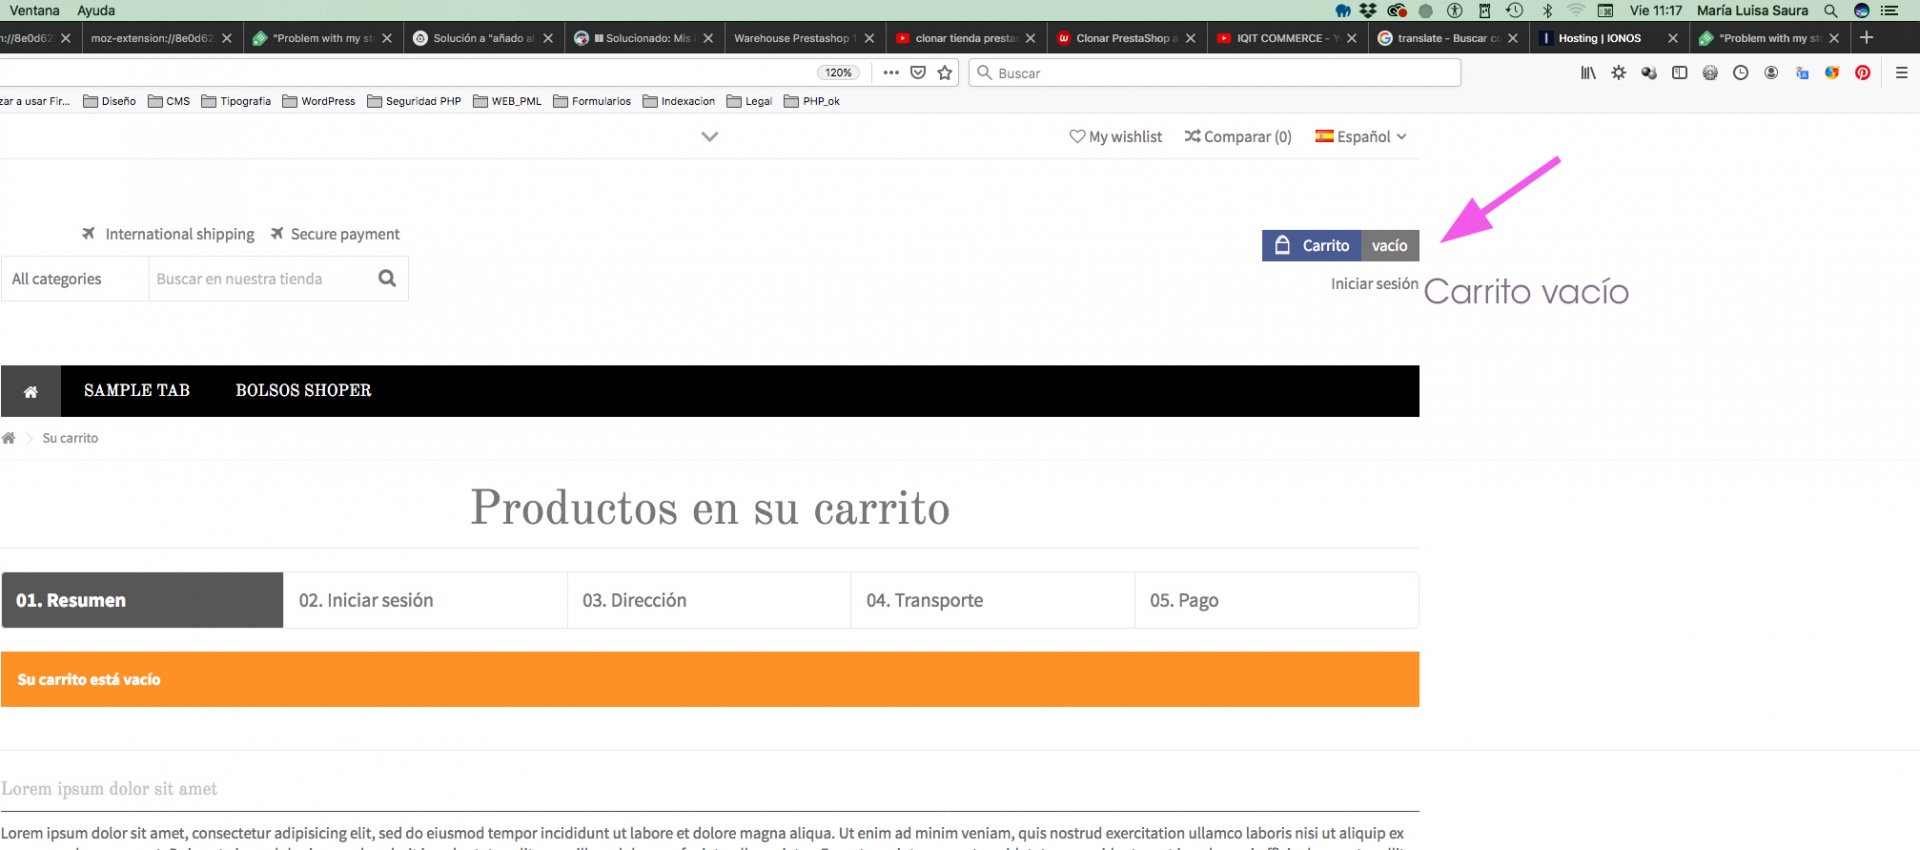1920x850 pixels.
Task: Expand the Español language dropdown
Action: pyautogui.click(x=1361, y=137)
